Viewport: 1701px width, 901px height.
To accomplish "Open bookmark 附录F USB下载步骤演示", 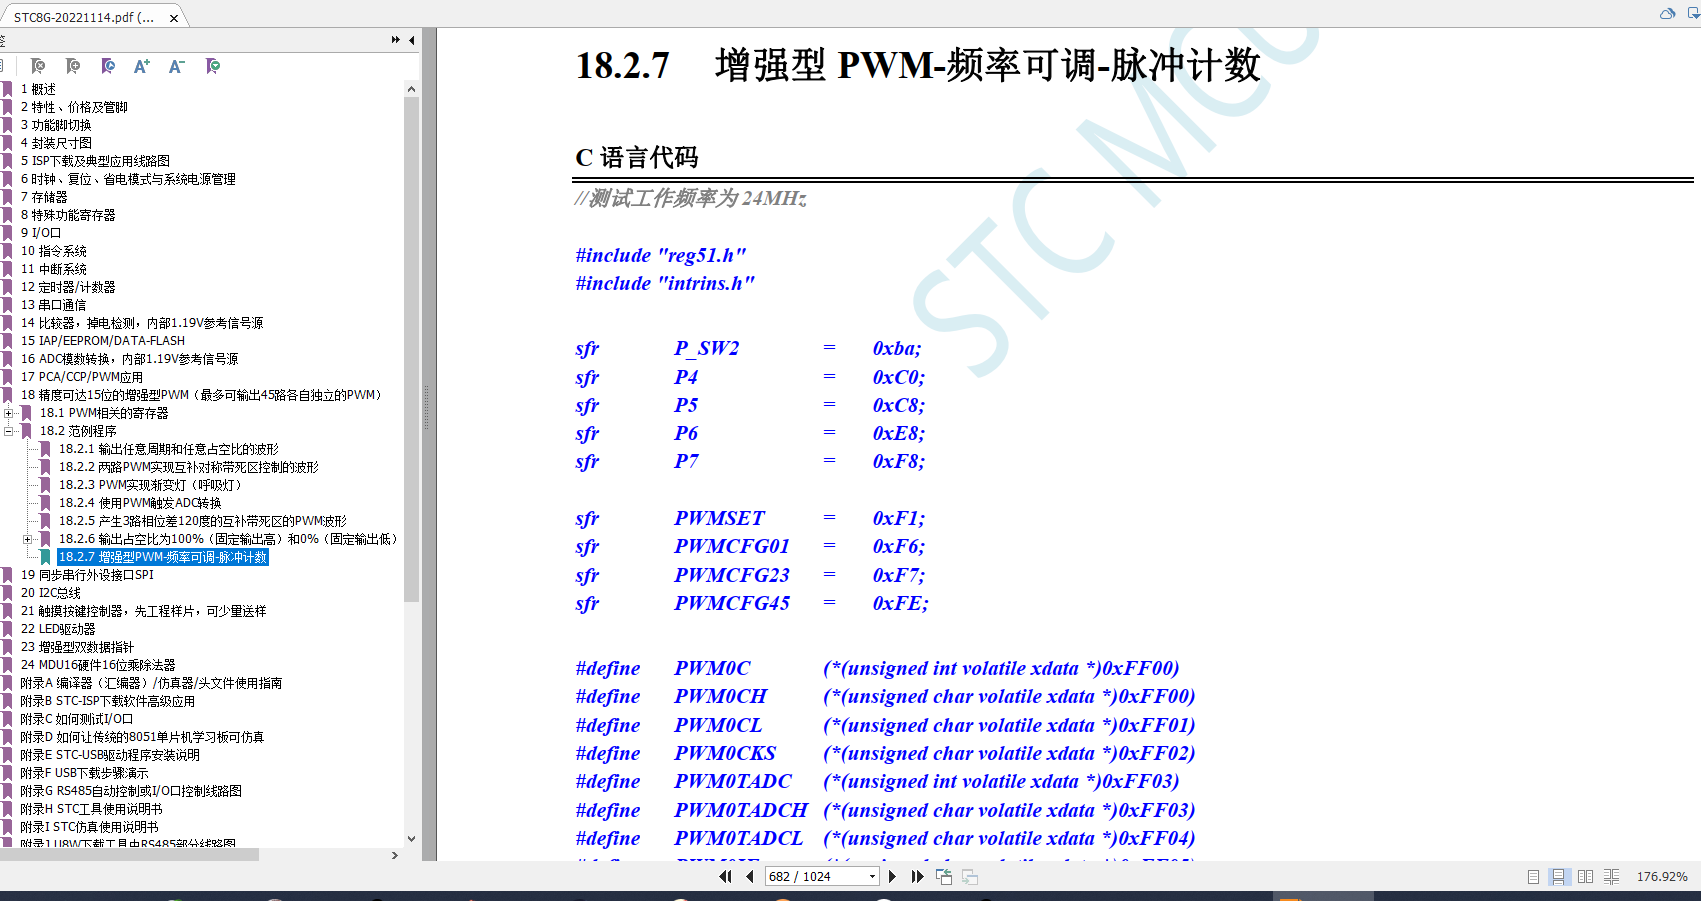I will pos(84,773).
